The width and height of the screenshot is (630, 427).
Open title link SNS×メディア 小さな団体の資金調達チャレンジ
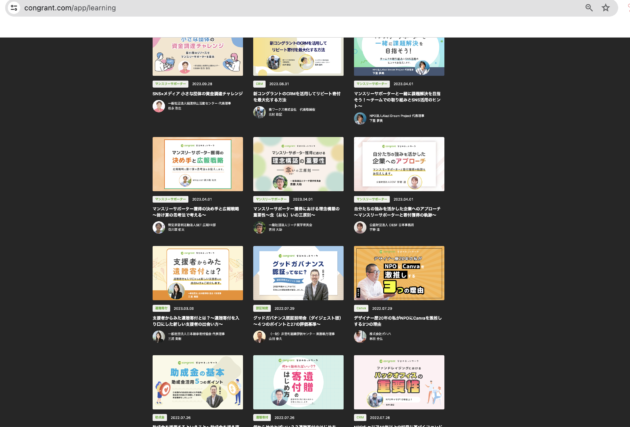(198, 94)
